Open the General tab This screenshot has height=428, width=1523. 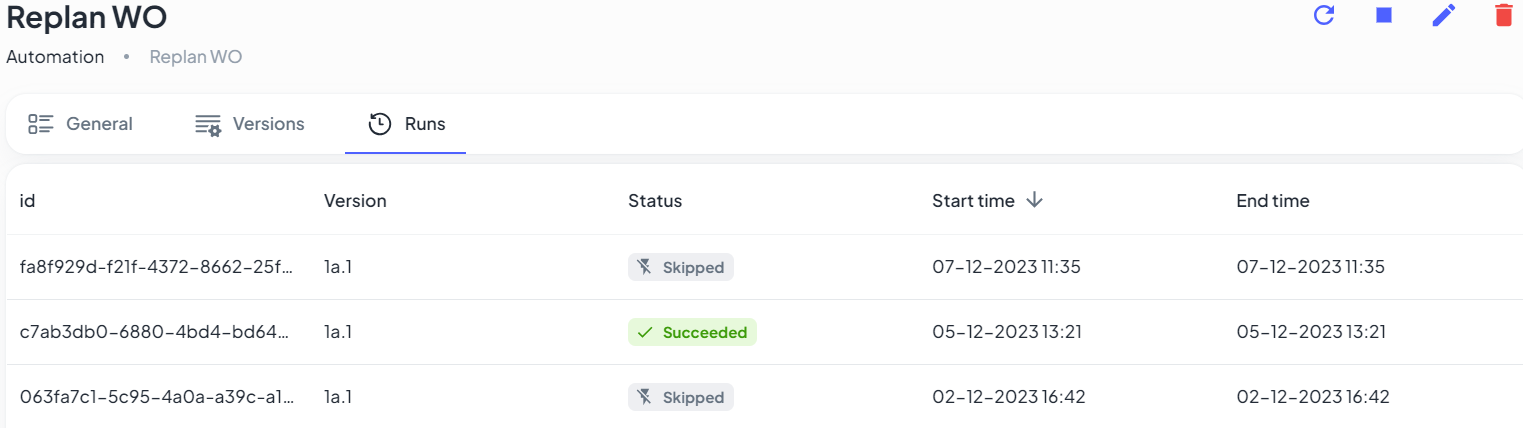click(99, 124)
